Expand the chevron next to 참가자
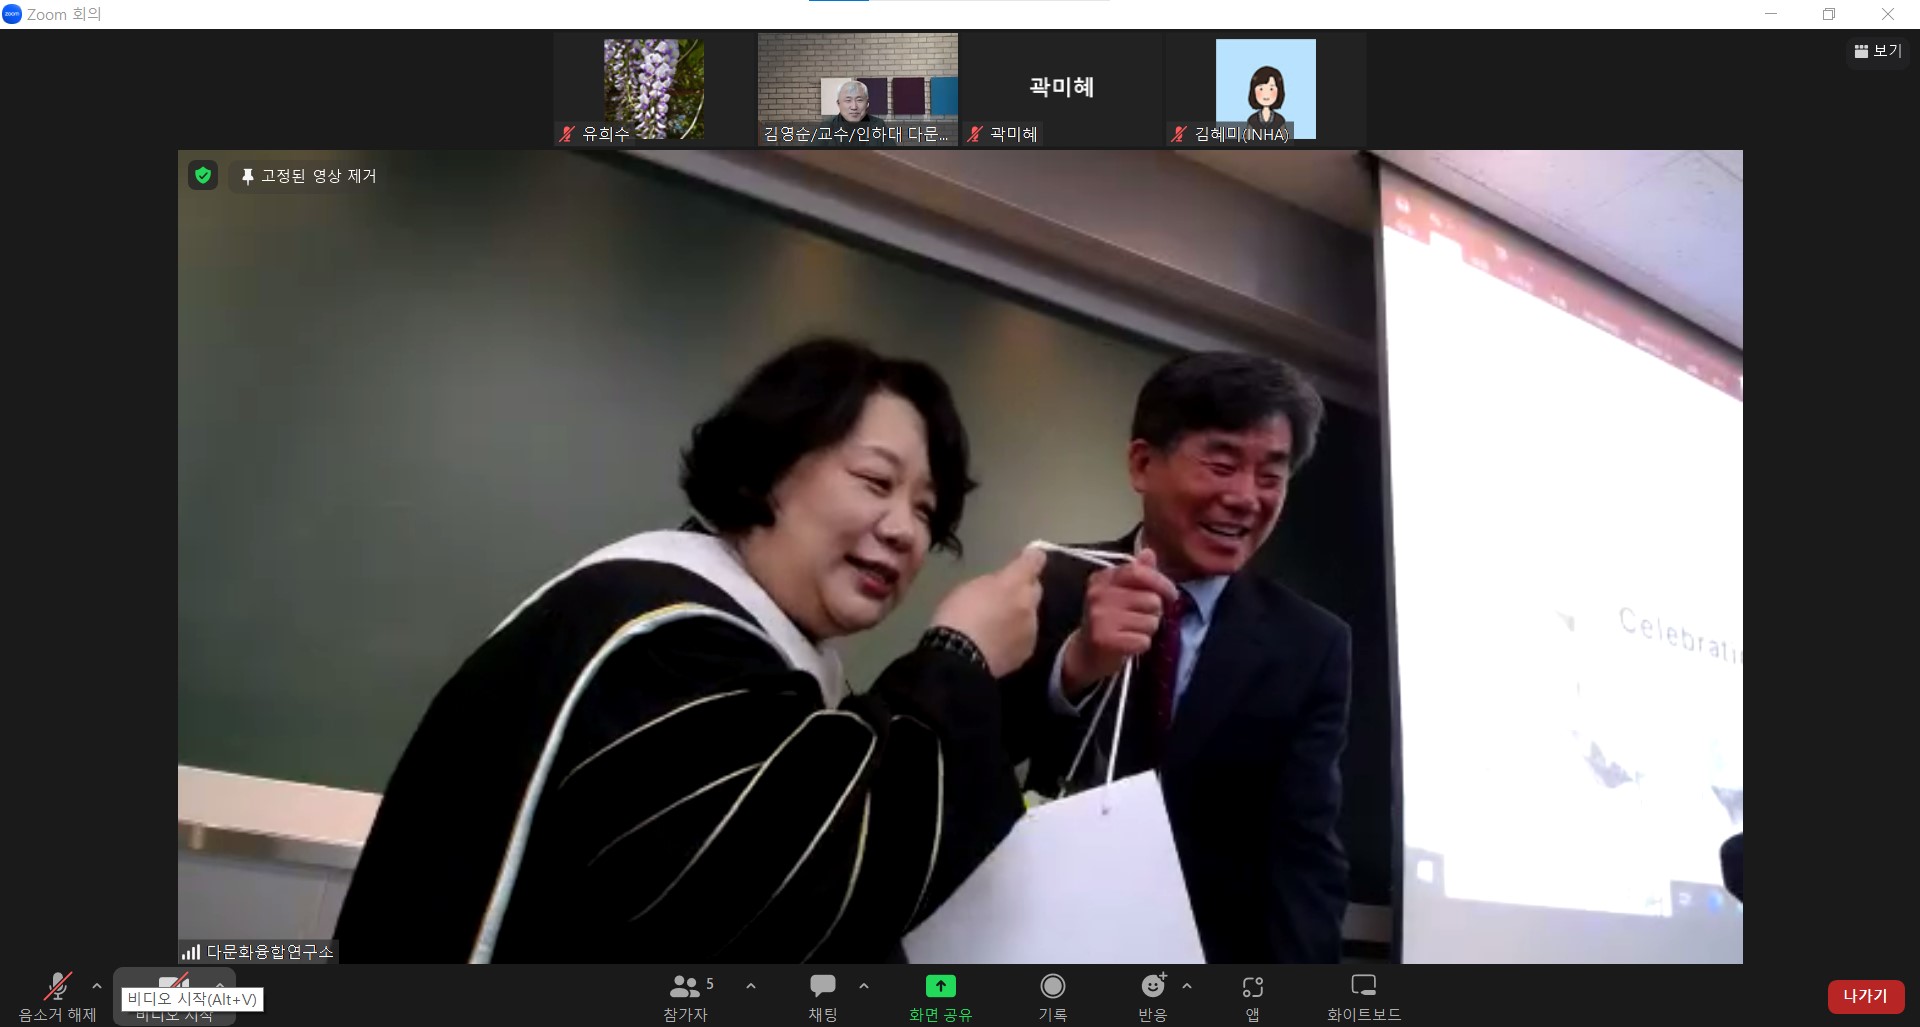Viewport: 1920px width, 1027px height. [751, 986]
